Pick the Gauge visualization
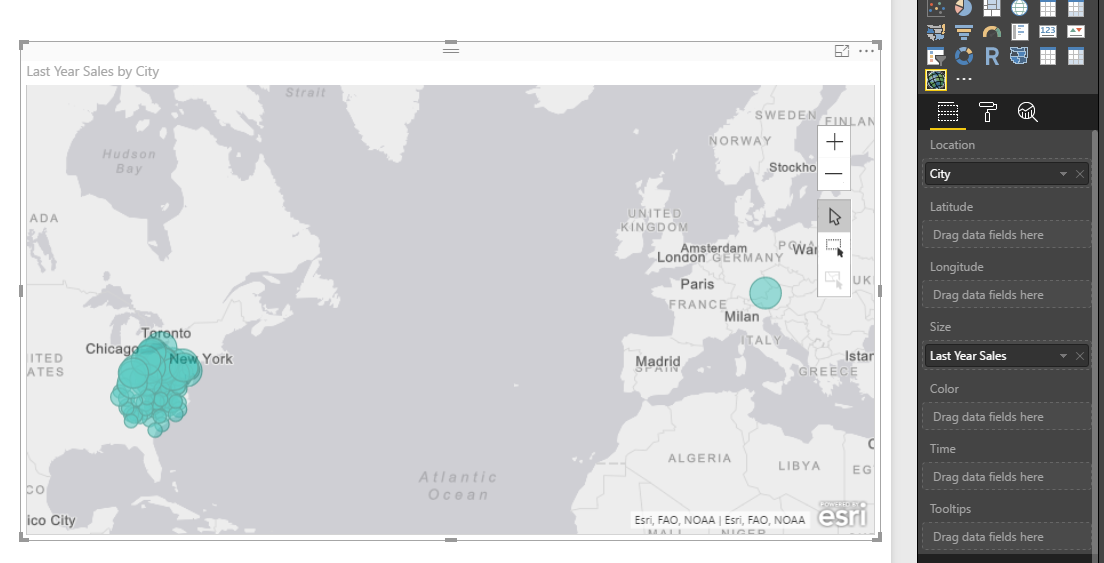1104x563 pixels. click(991, 32)
